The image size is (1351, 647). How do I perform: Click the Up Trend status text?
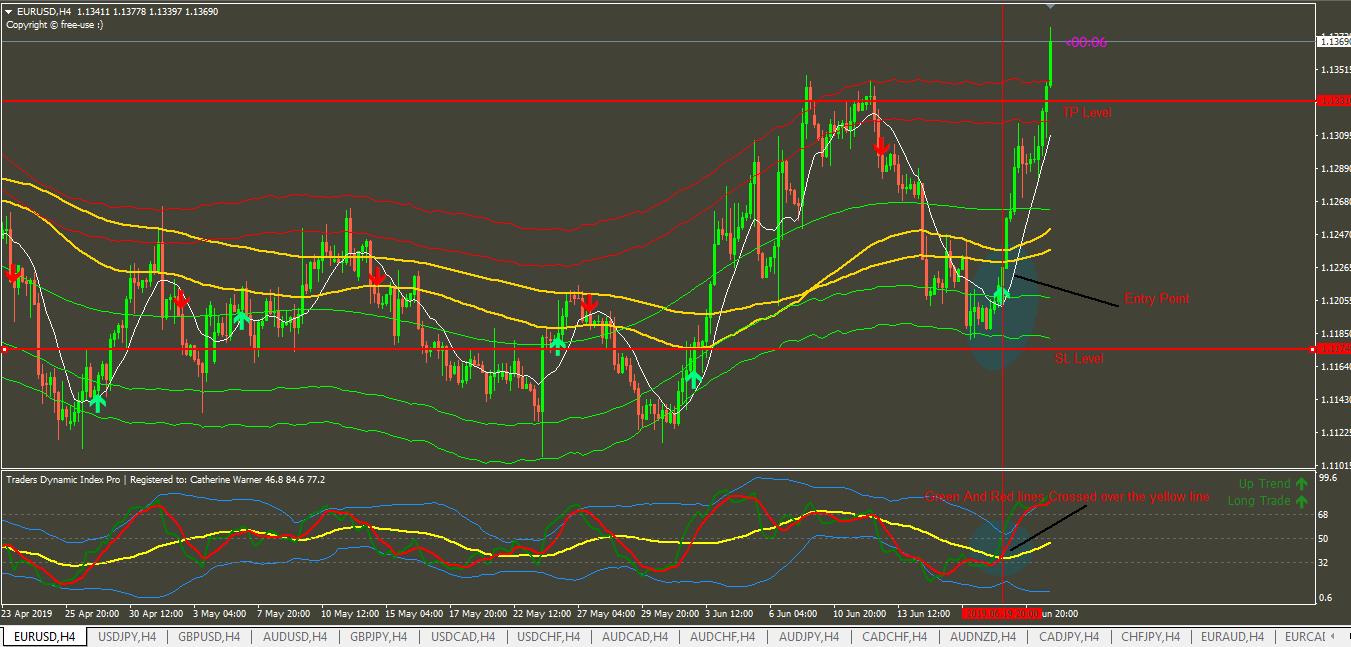(1265, 484)
